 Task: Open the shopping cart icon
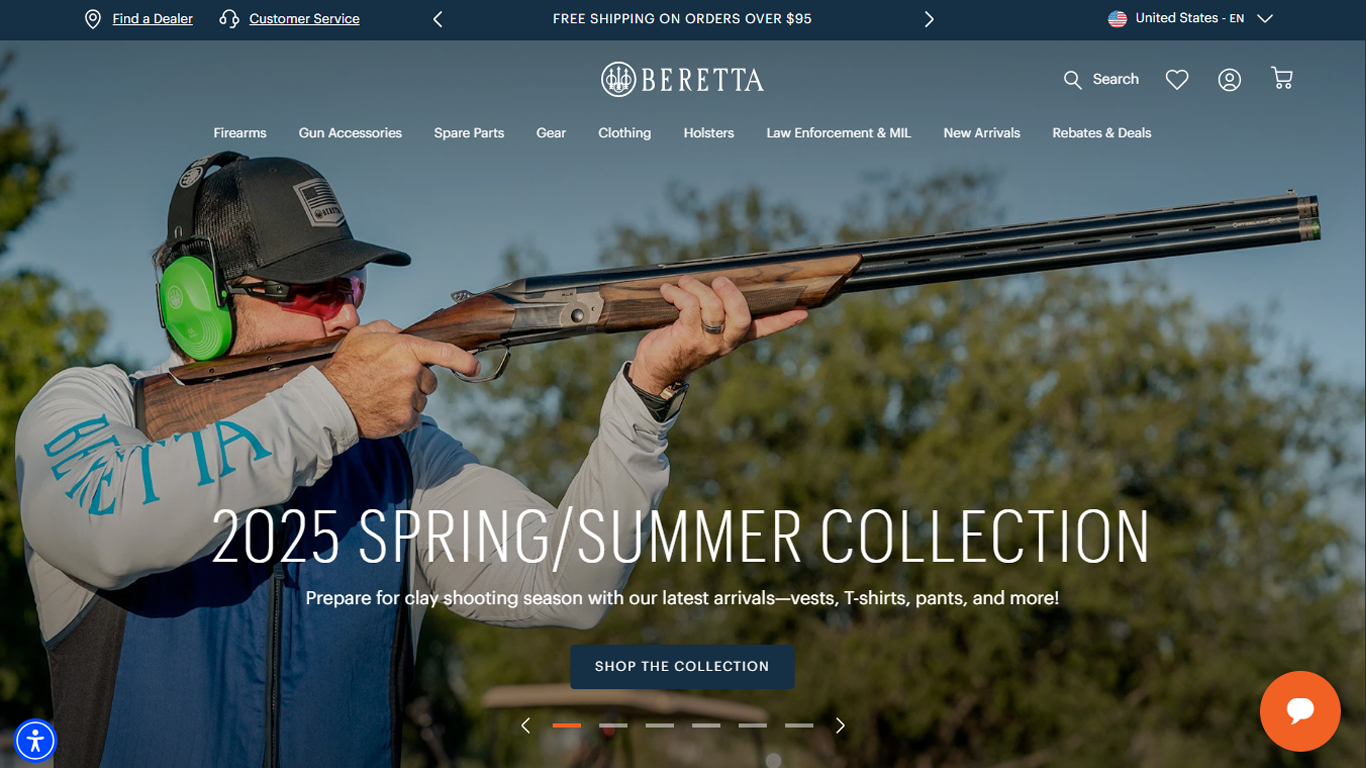click(x=1282, y=78)
